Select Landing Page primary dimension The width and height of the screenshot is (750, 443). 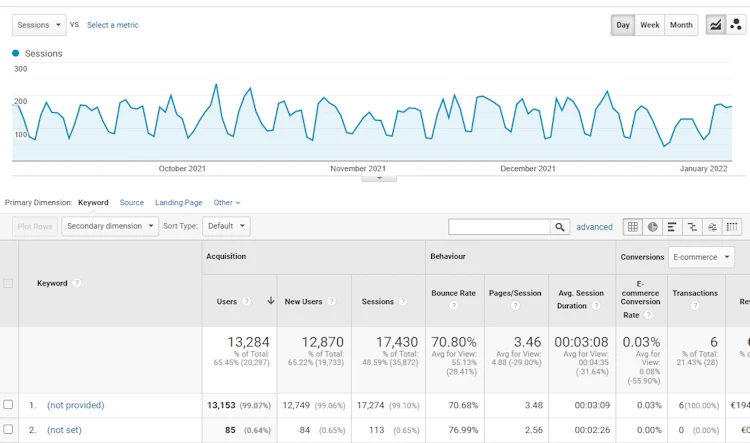tap(178, 203)
